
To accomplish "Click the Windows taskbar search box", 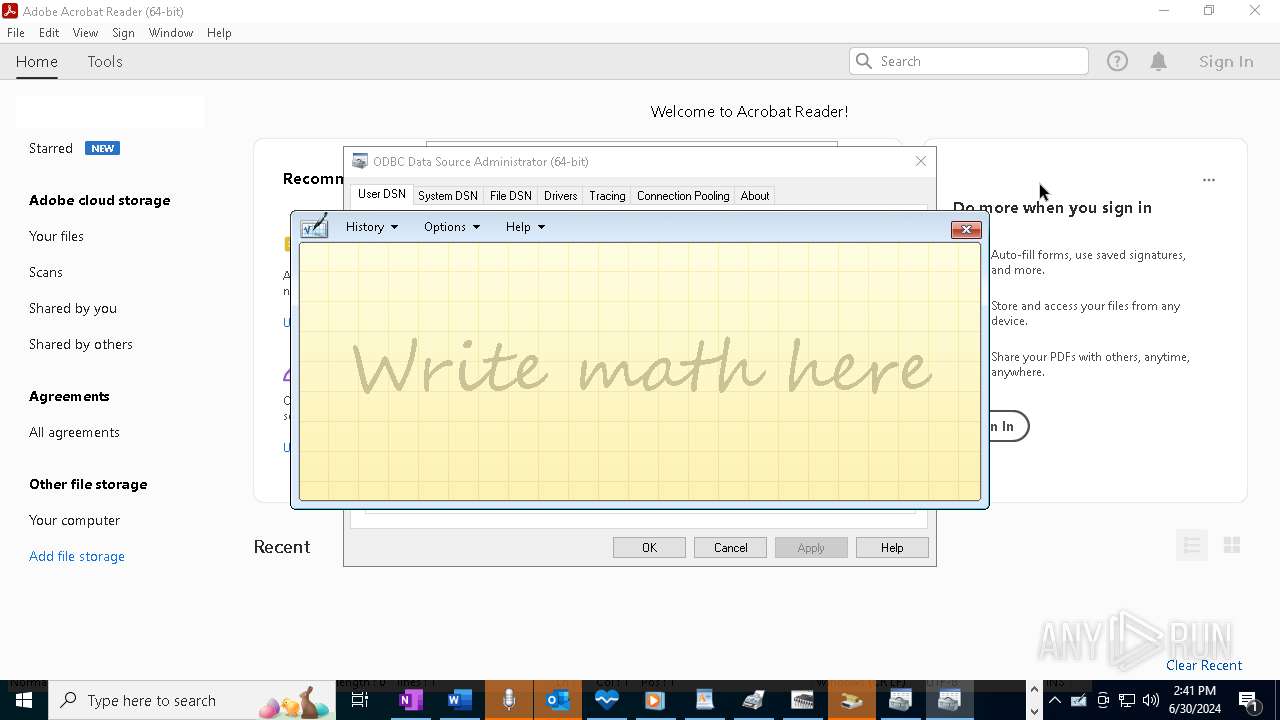I will [191, 700].
